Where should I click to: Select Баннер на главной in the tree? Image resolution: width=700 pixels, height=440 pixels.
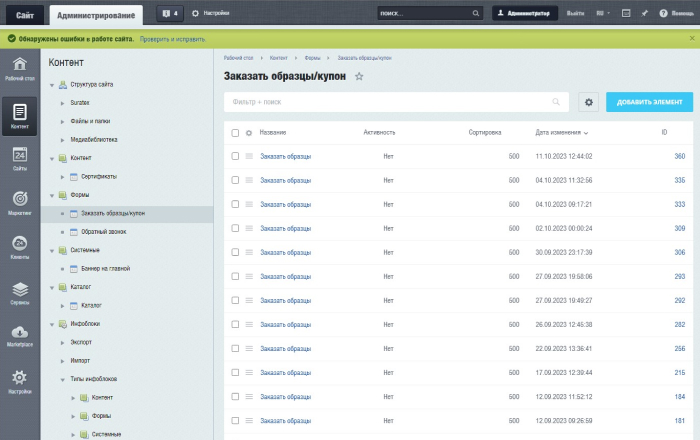tap(105, 269)
